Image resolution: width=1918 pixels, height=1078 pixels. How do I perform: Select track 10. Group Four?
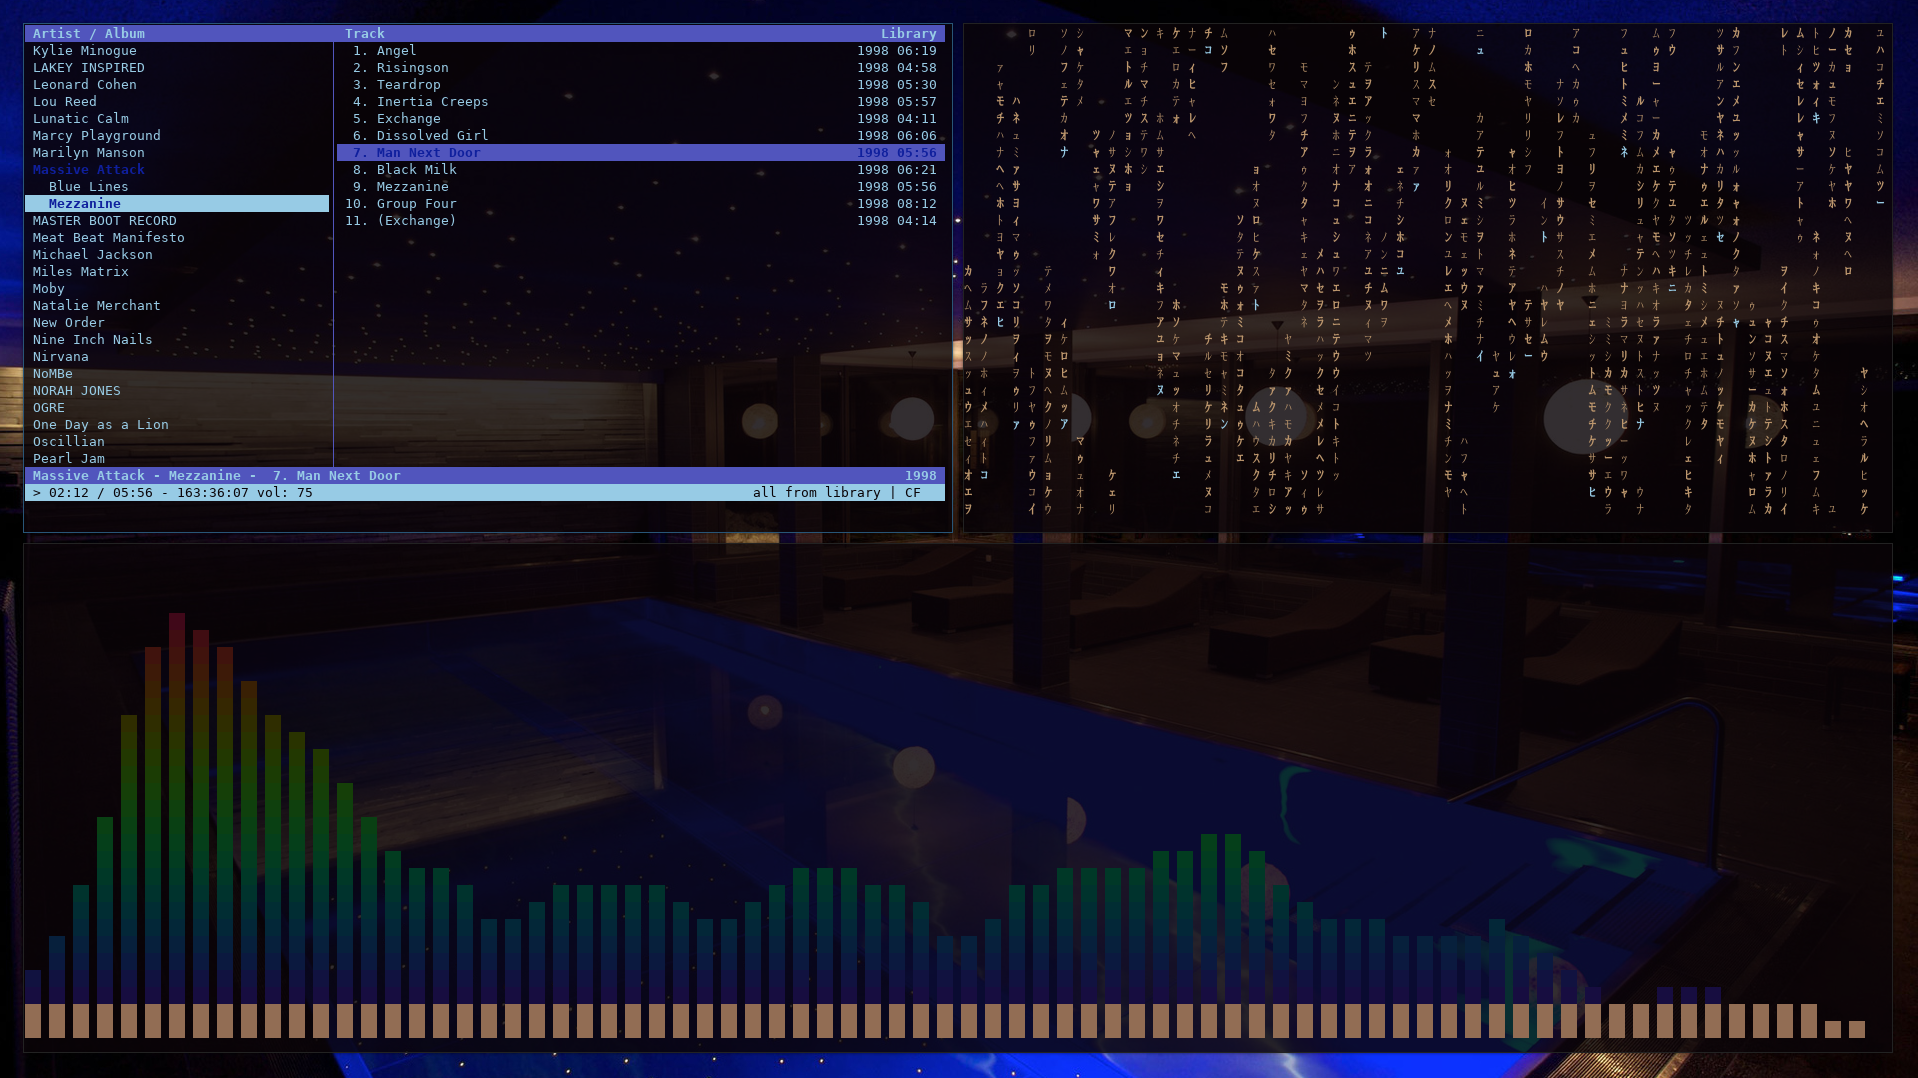641,204
